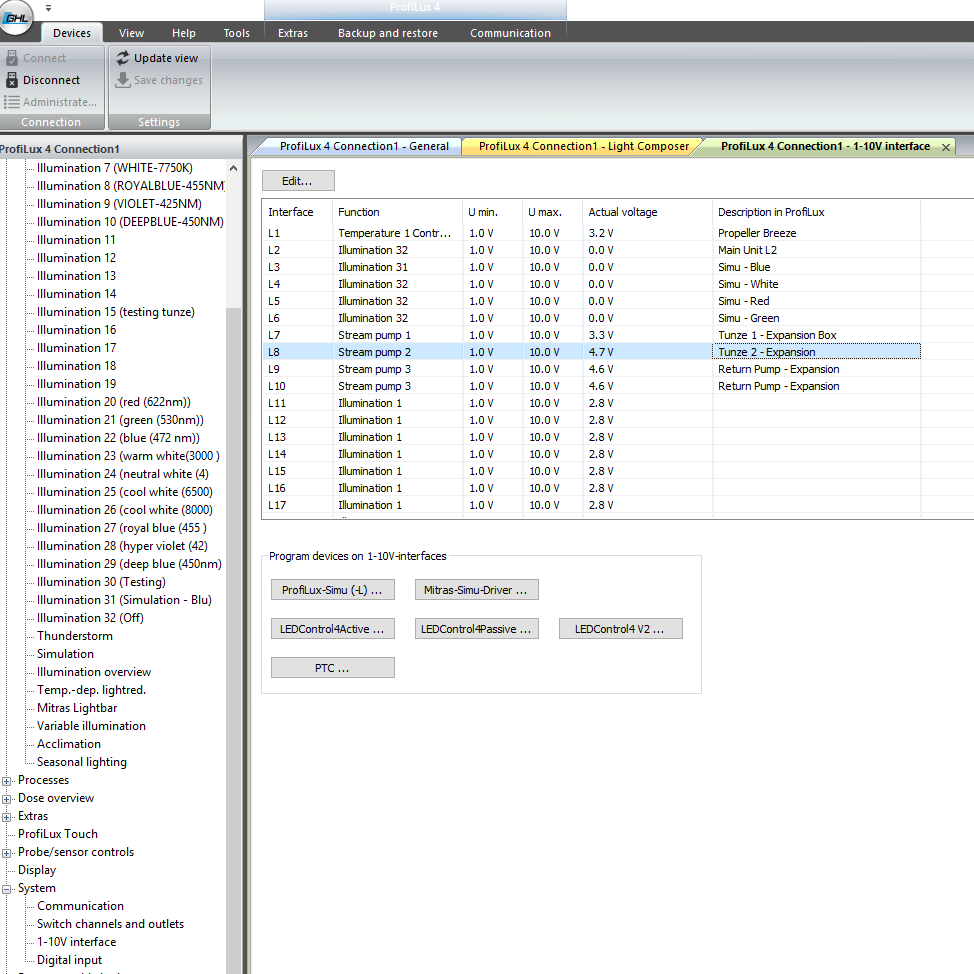Screen dimensions: 974x974
Task: Collapse the System tree node
Action: click(7, 889)
